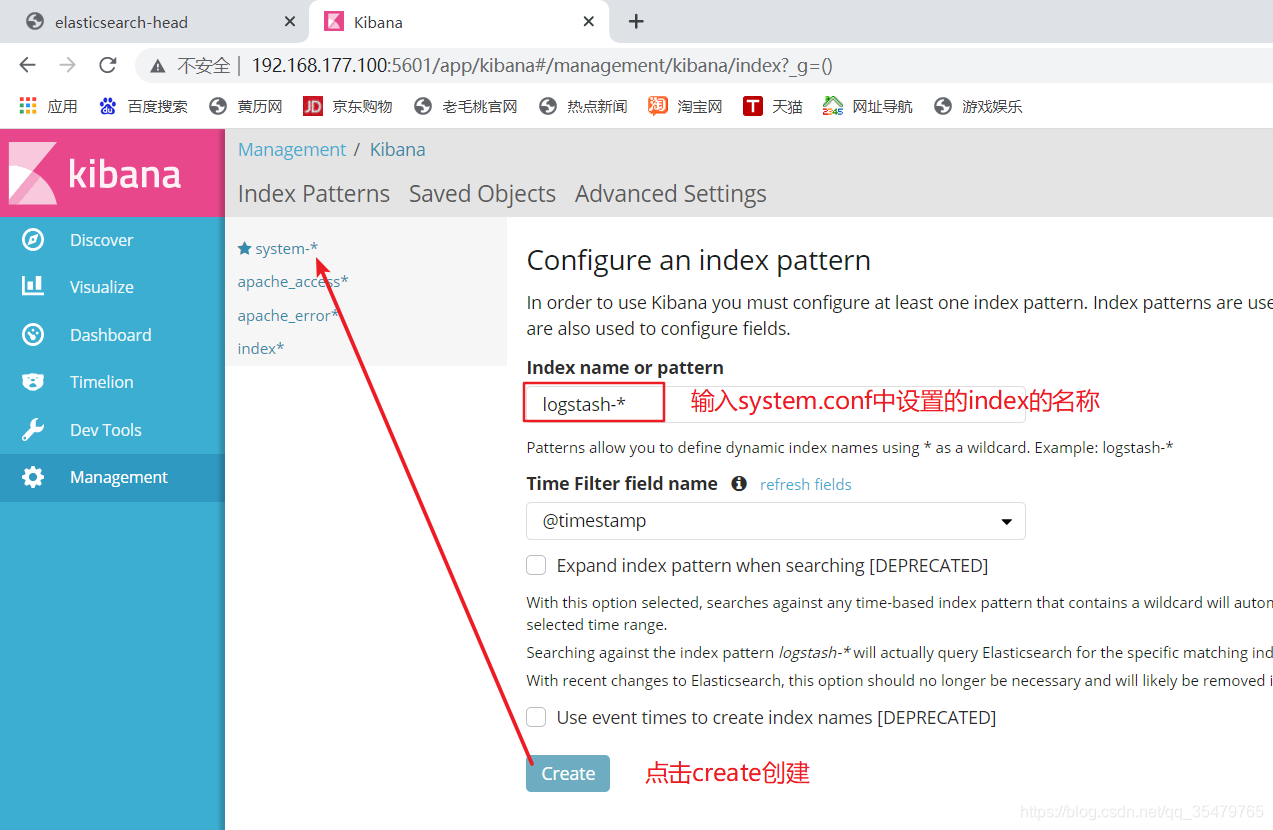Screen dimensions: 1273x830
Task: Click the 'Time Filter field name' label
Action: (x=622, y=483)
